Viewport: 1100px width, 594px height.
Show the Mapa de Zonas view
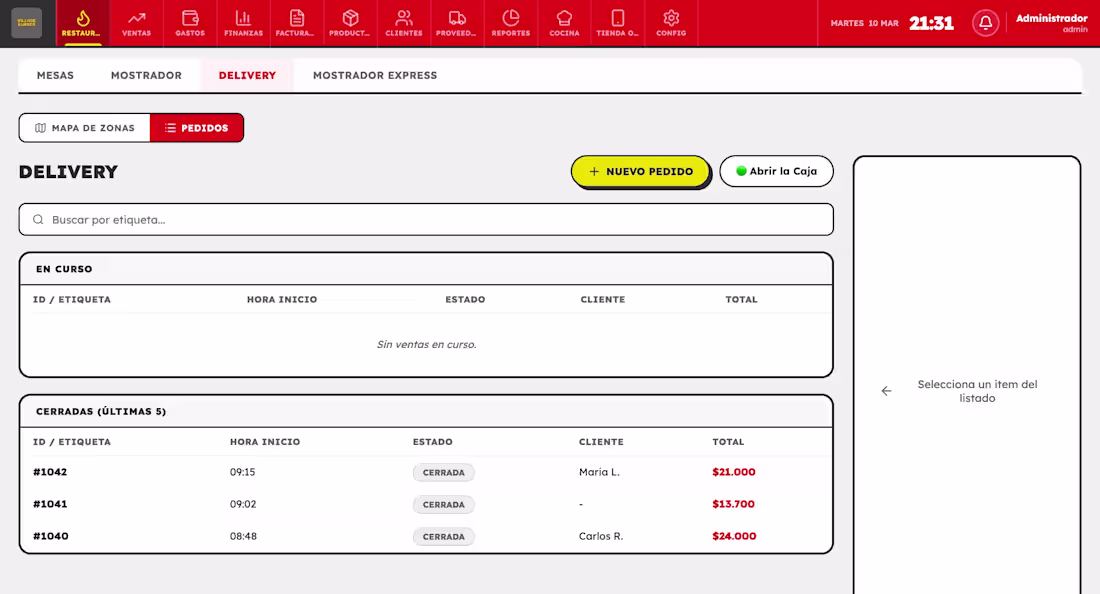tap(85, 128)
